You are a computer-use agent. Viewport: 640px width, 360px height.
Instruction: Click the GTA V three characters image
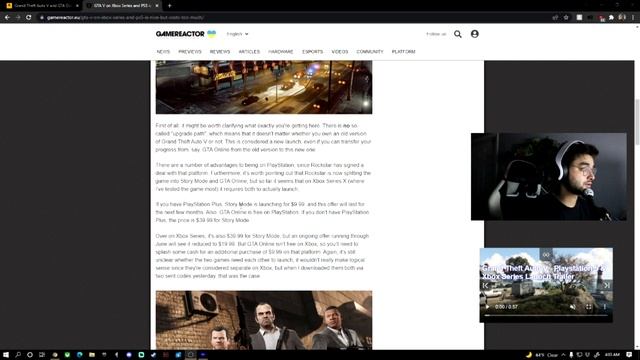click(264, 320)
